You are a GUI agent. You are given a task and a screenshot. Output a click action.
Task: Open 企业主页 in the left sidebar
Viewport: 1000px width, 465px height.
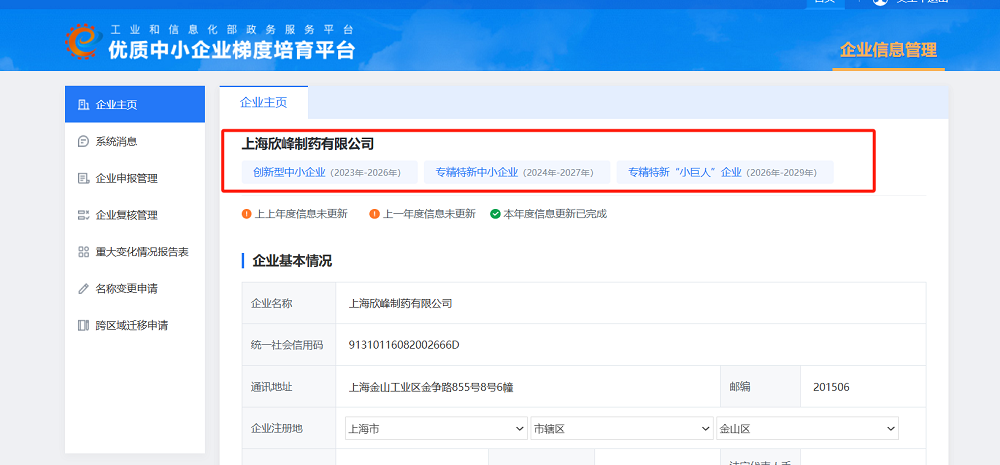point(135,105)
